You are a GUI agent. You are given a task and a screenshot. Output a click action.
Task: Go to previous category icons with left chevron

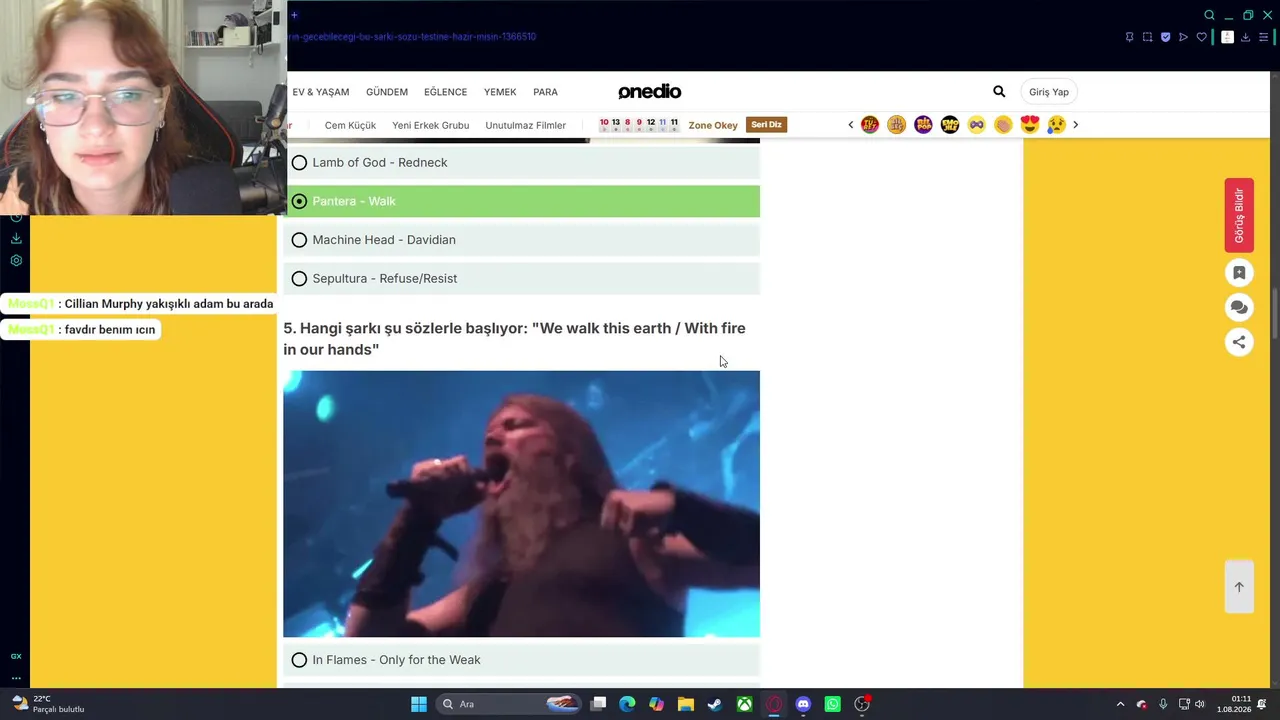pyautogui.click(x=851, y=125)
